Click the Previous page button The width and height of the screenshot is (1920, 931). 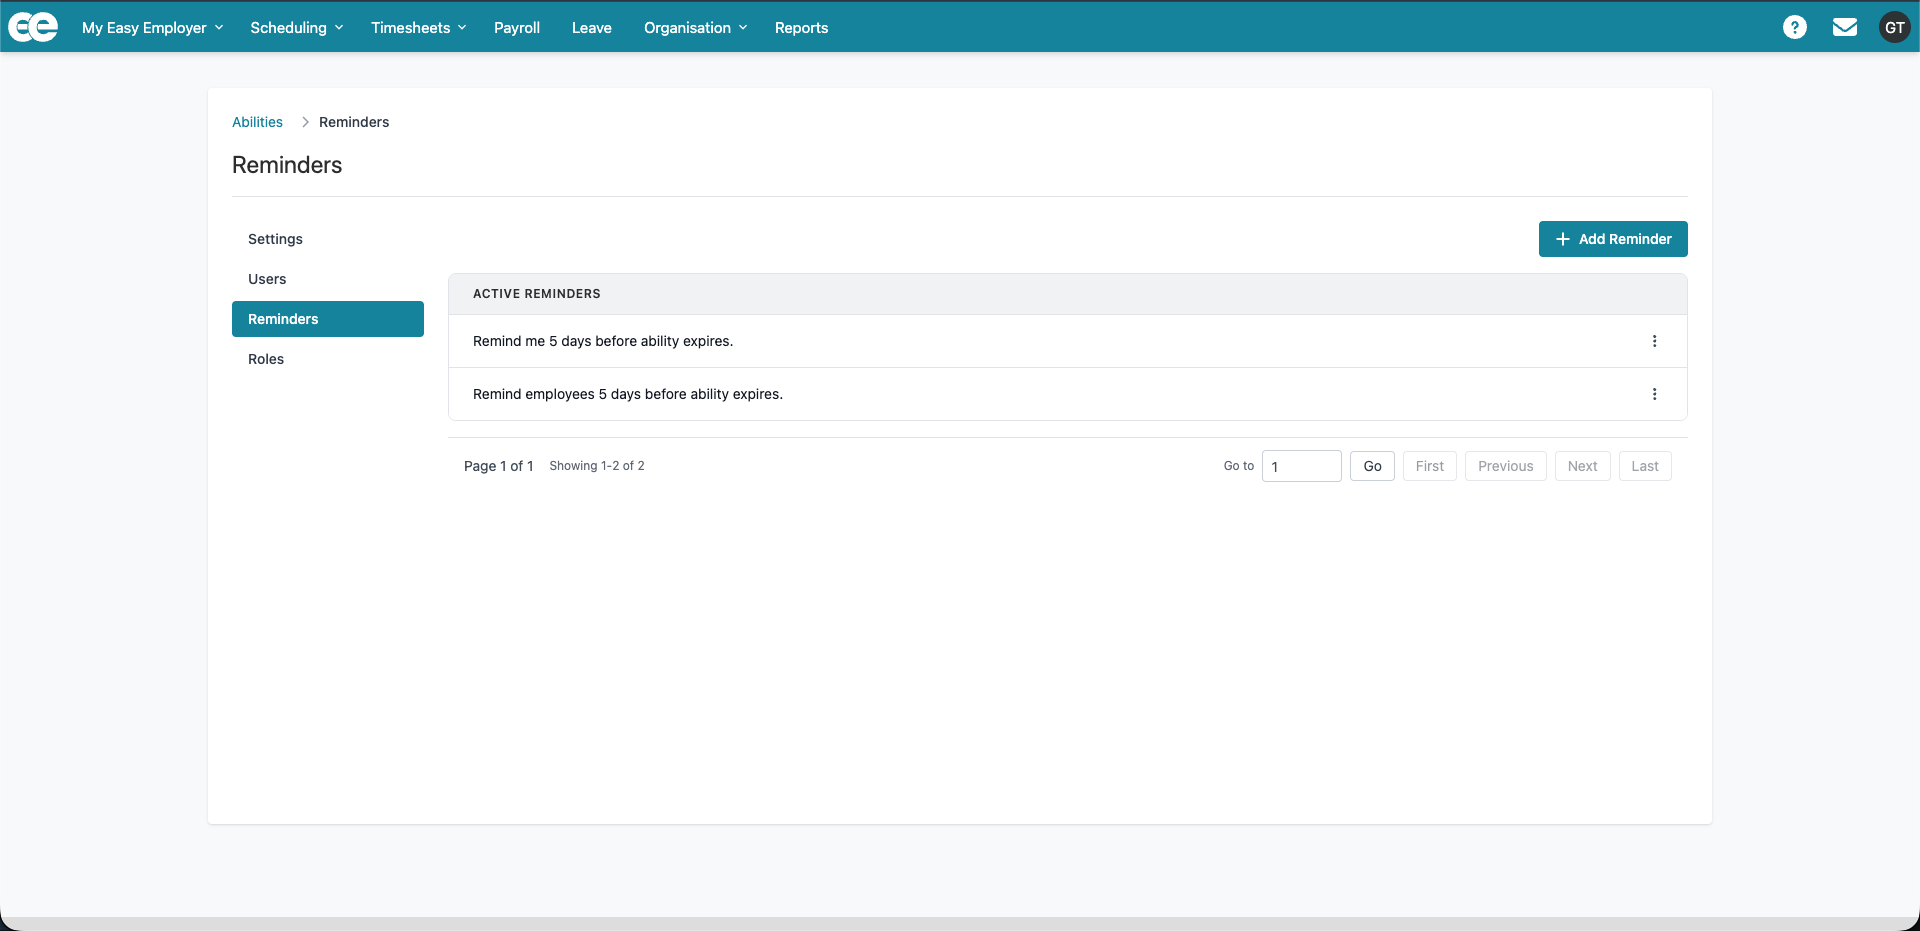(1506, 466)
